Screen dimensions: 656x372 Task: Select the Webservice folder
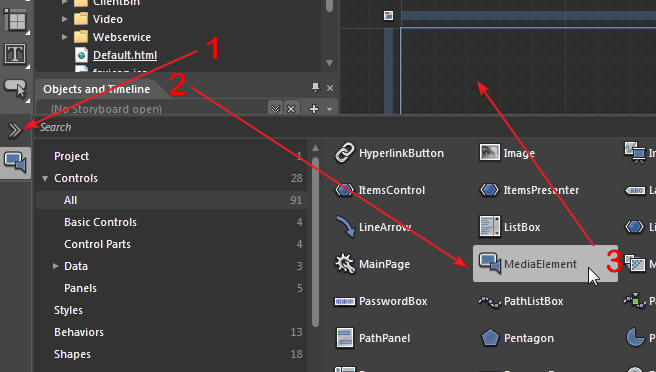point(122,37)
